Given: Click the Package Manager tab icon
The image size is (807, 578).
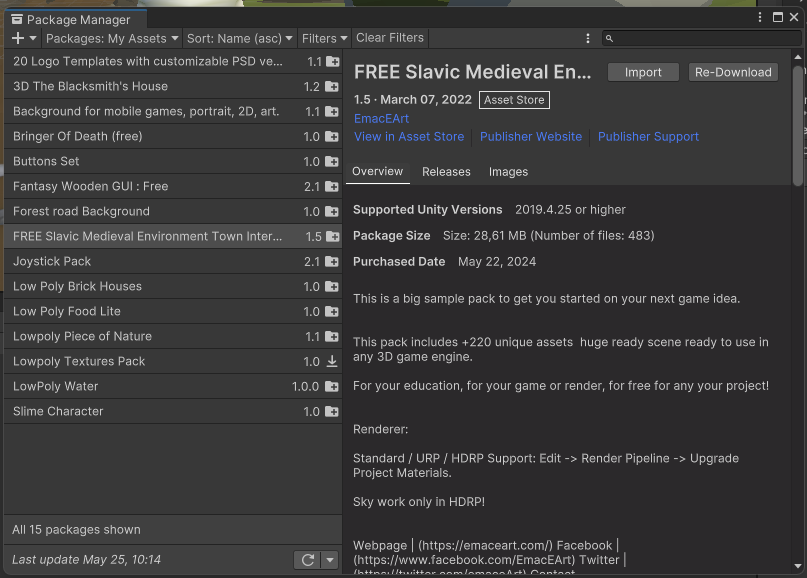Looking at the screenshot, I should pos(17,20).
